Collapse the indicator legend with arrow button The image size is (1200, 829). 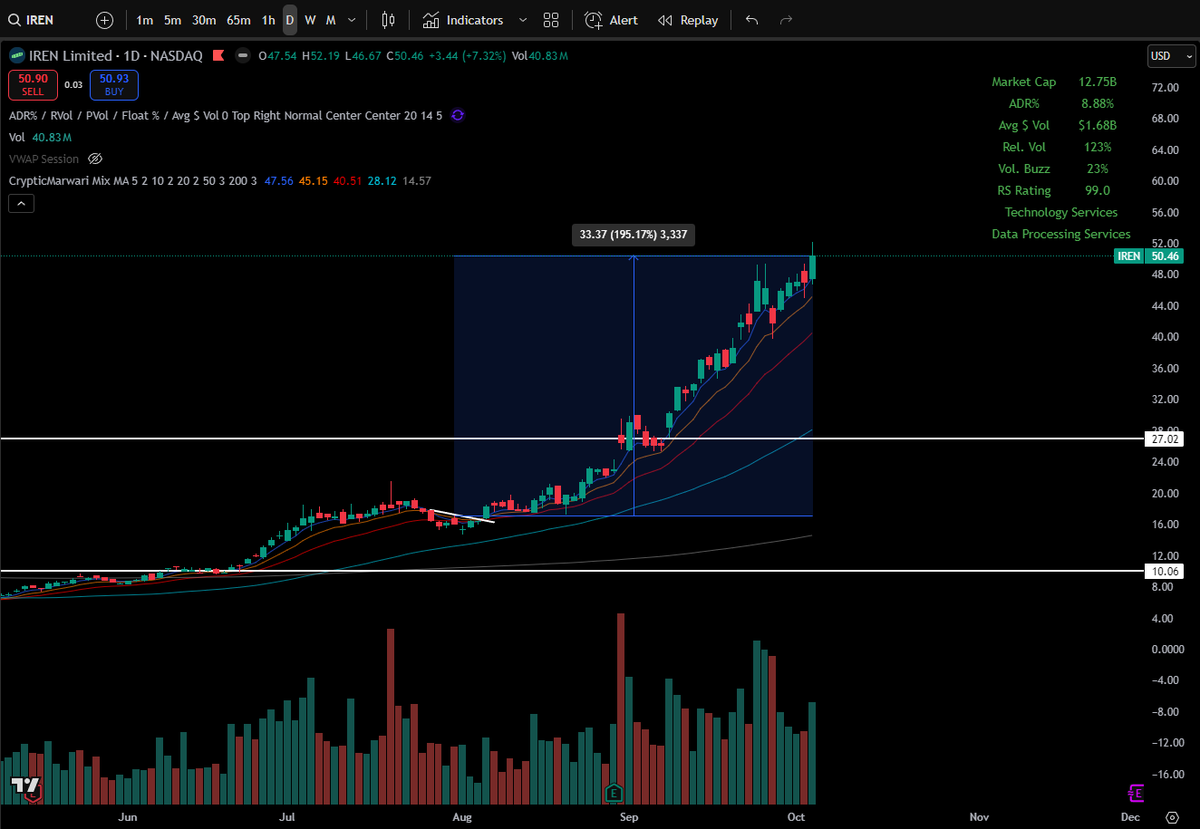22,203
